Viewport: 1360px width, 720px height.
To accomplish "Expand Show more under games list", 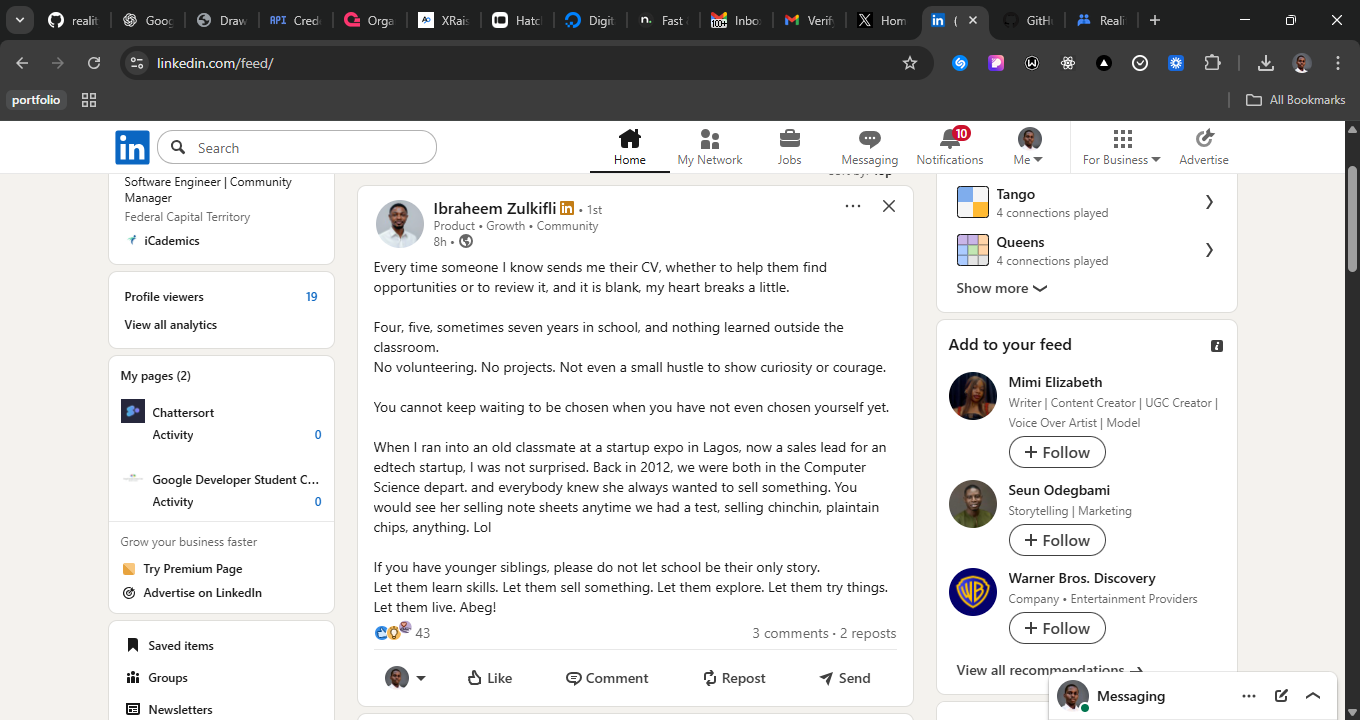I will click(x=1001, y=288).
